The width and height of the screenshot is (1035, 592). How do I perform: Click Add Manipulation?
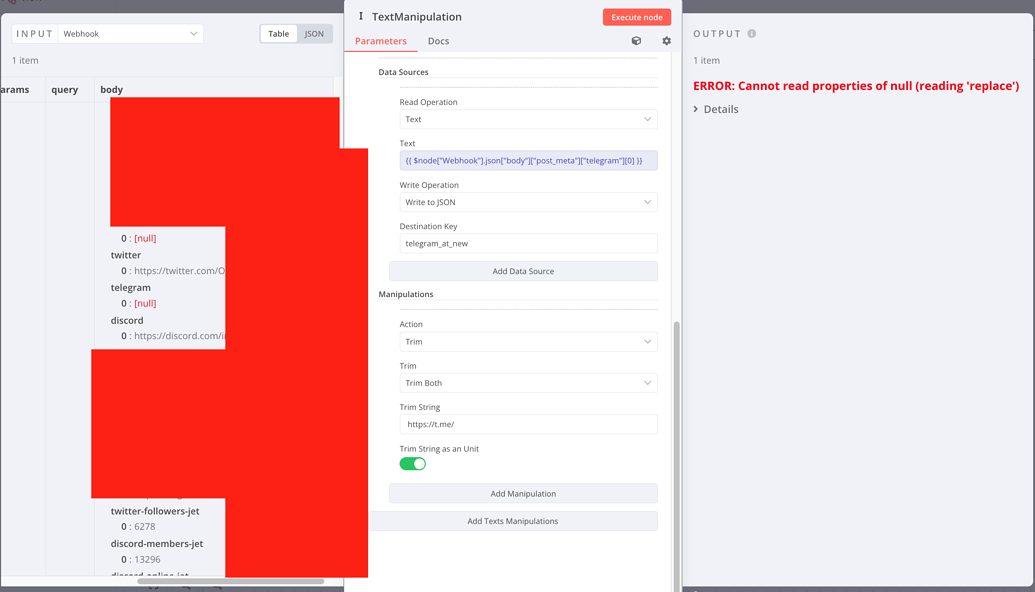(x=523, y=493)
